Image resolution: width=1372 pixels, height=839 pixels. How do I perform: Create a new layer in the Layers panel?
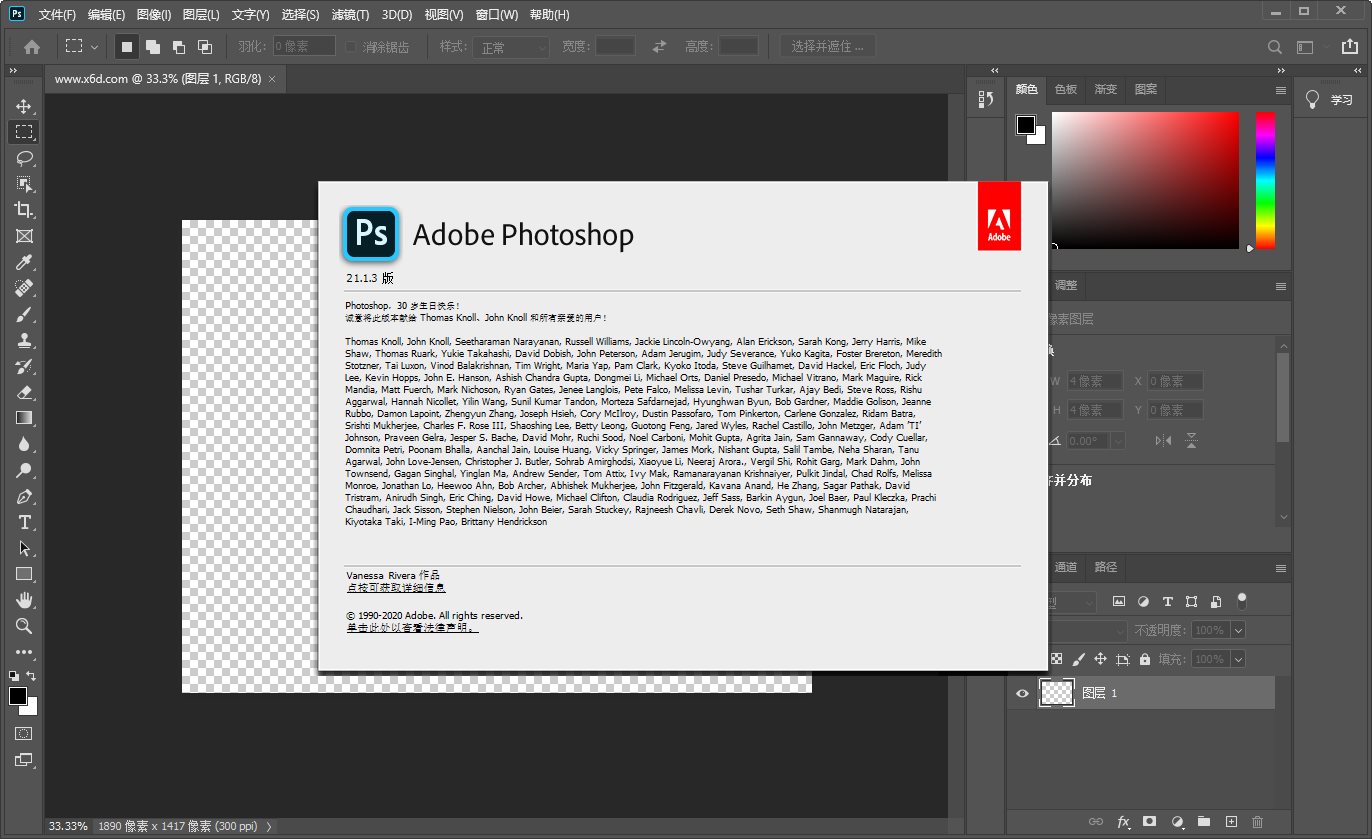(1230, 820)
